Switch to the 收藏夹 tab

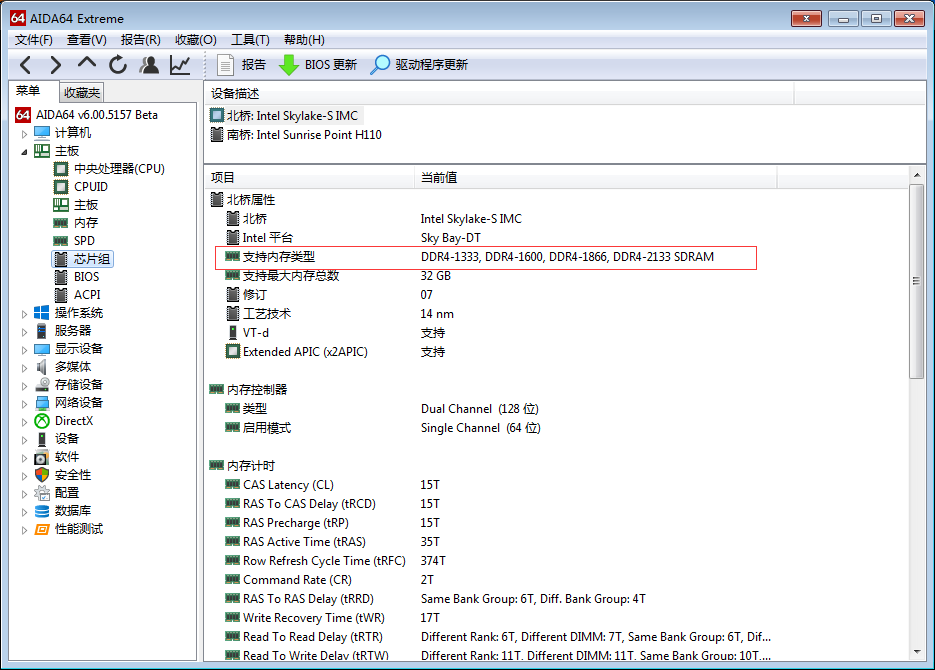(82, 92)
